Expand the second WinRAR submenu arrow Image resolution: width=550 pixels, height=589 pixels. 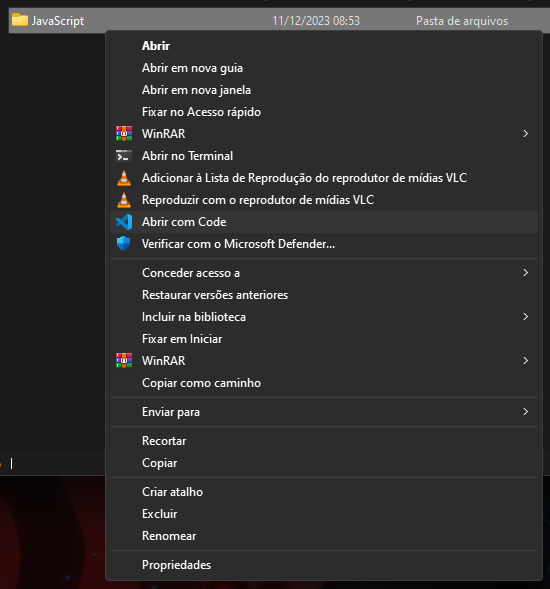click(526, 361)
